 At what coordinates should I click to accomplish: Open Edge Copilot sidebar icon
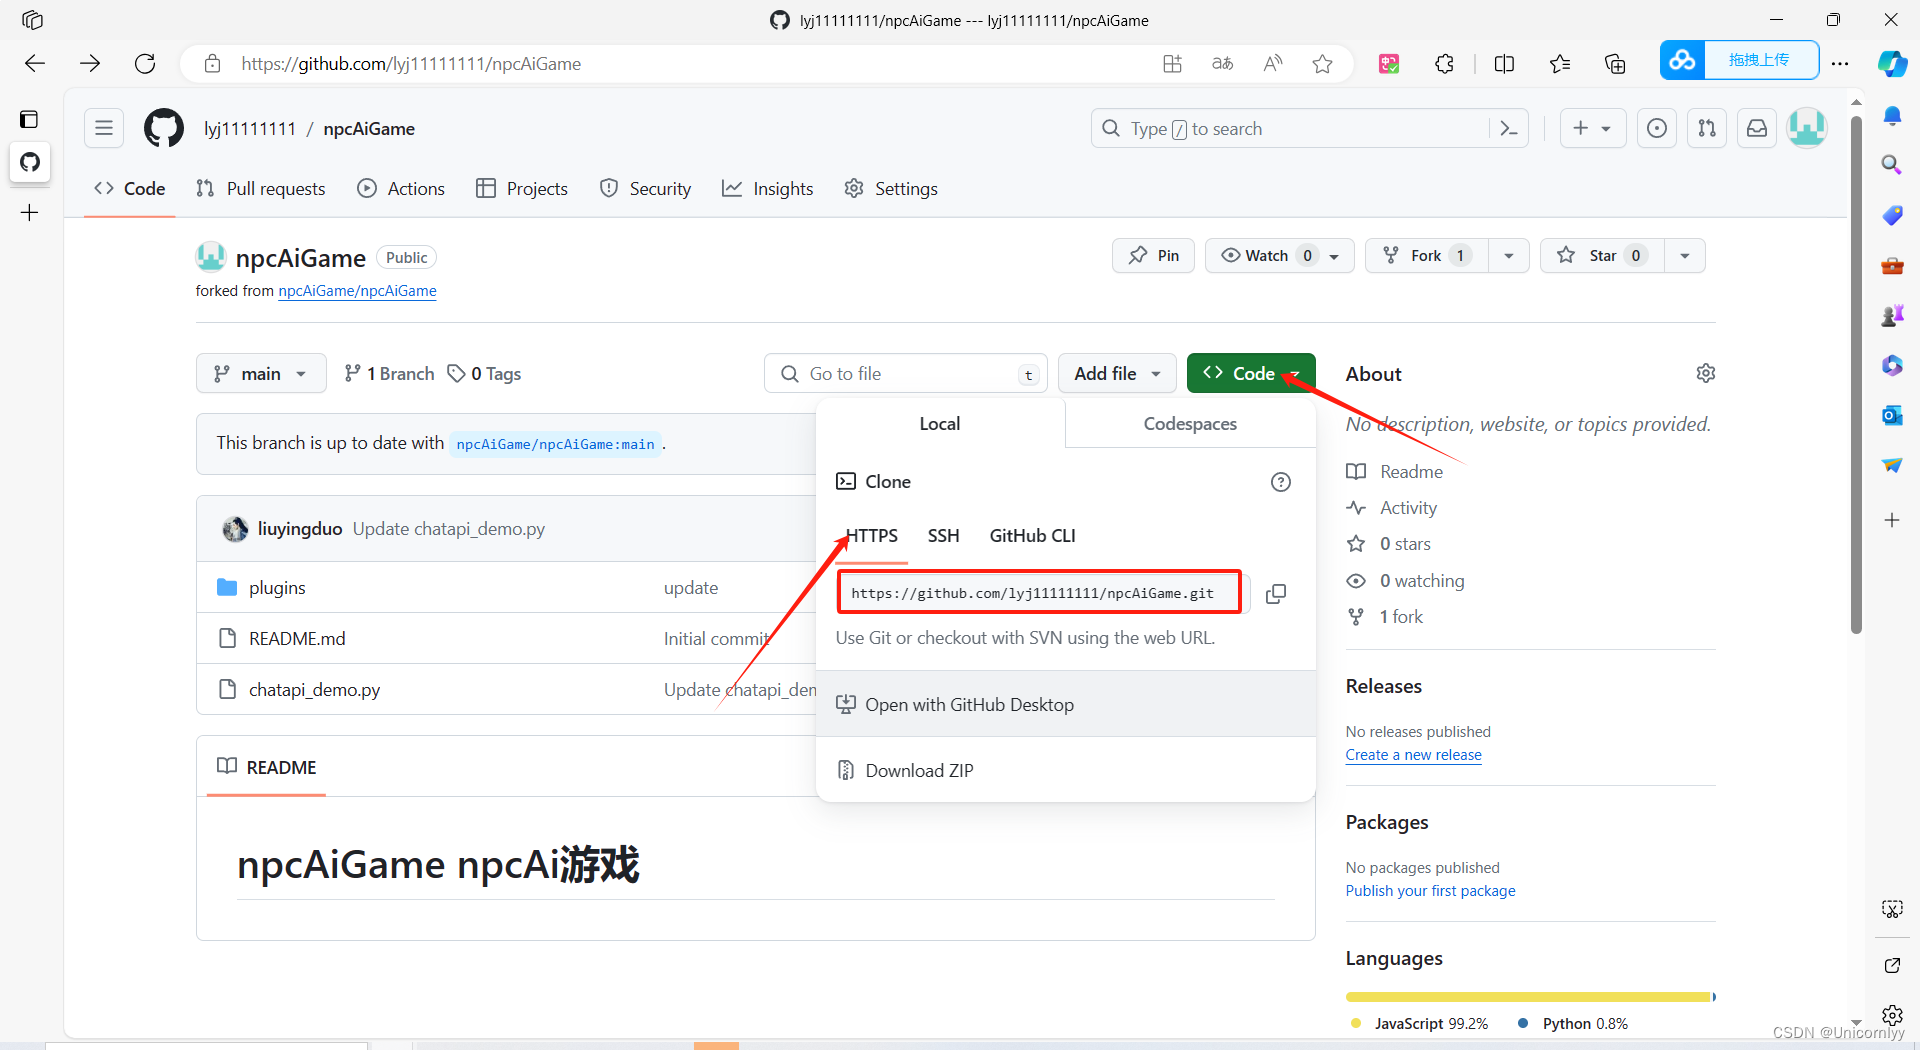pos(1892,64)
